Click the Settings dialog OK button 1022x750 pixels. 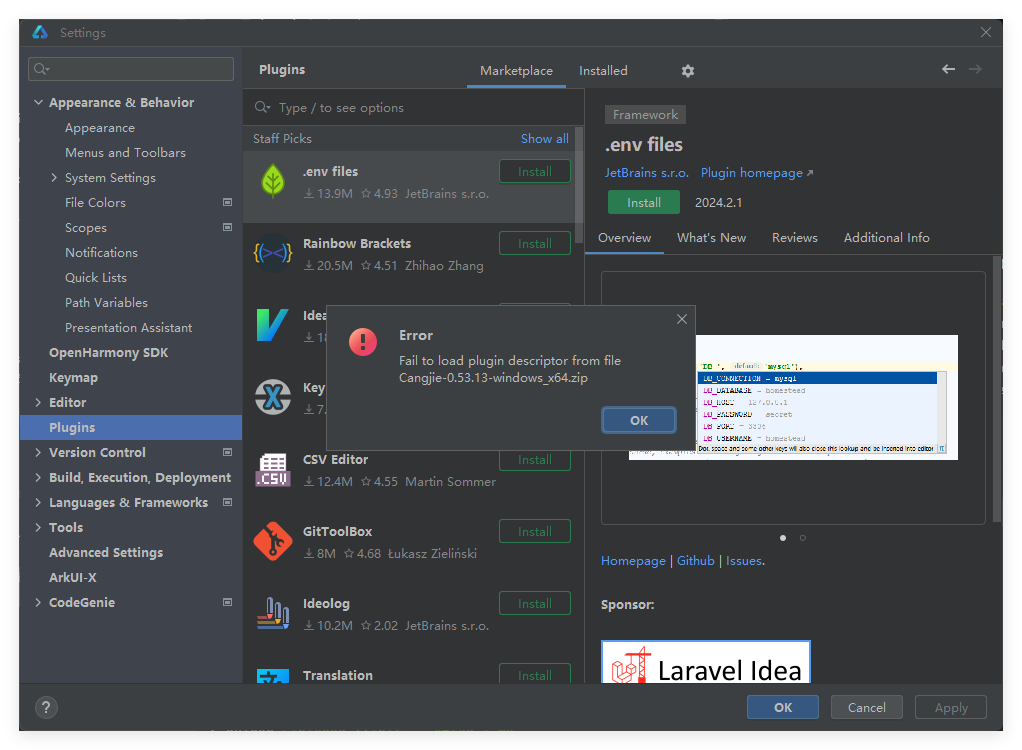tap(782, 707)
